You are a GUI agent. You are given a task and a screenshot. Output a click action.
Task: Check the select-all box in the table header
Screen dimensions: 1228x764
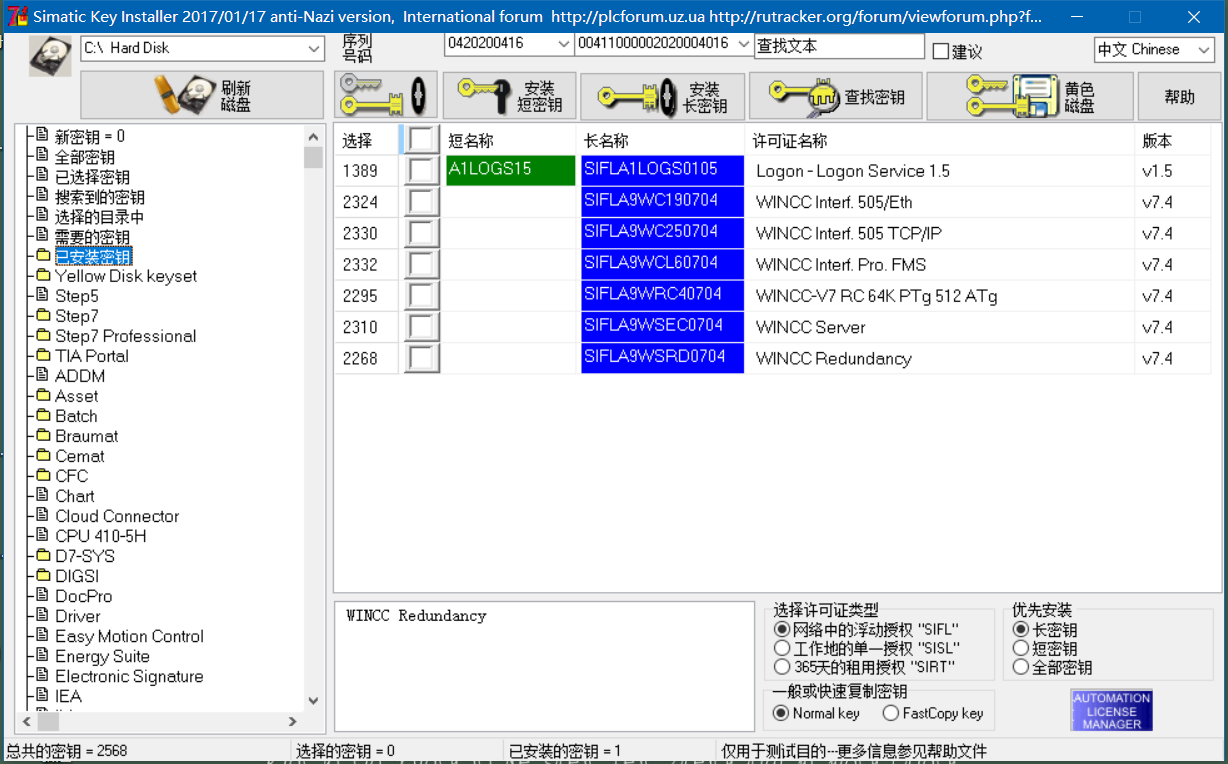point(421,140)
